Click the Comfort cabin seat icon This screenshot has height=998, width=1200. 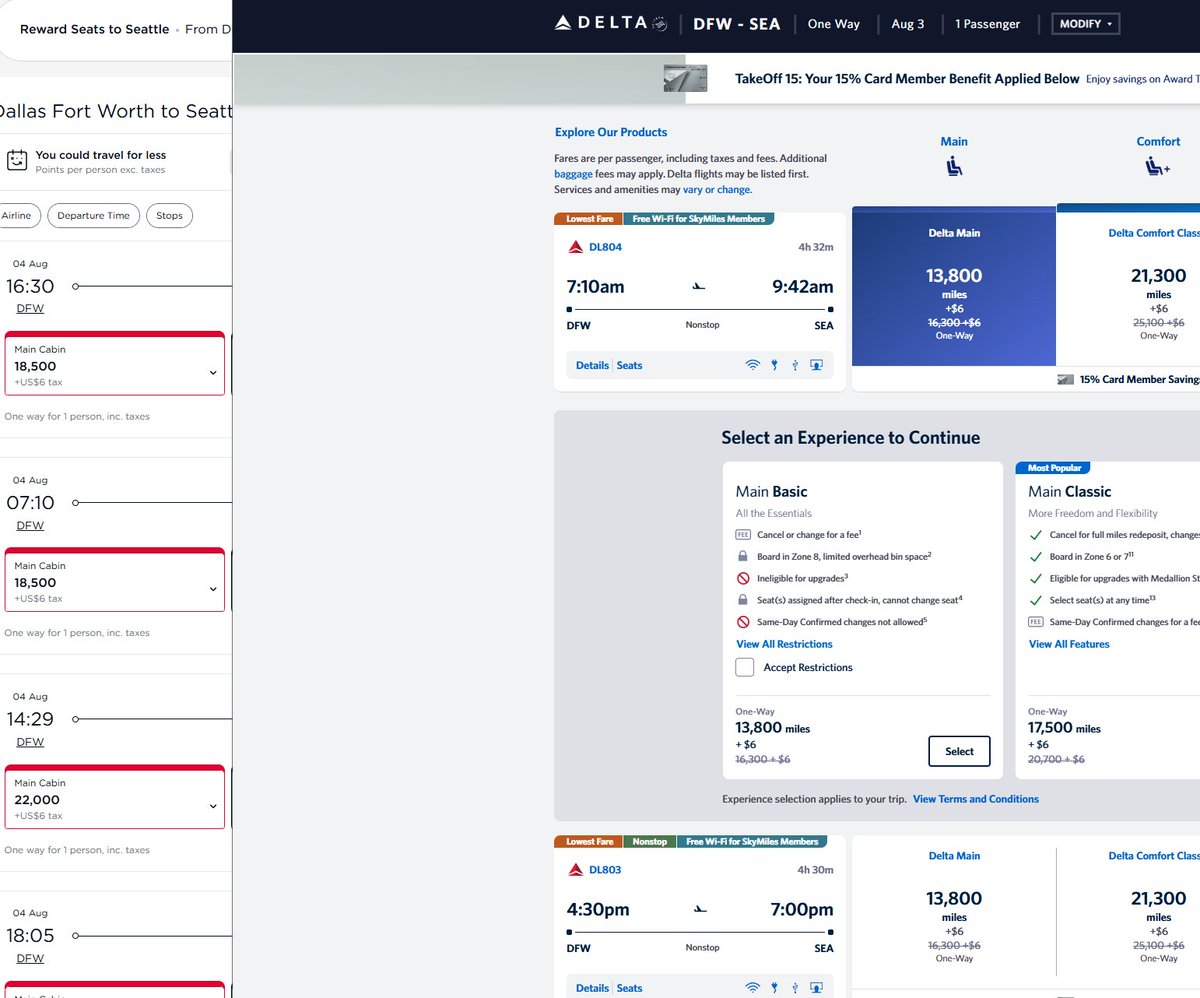click(1158, 167)
